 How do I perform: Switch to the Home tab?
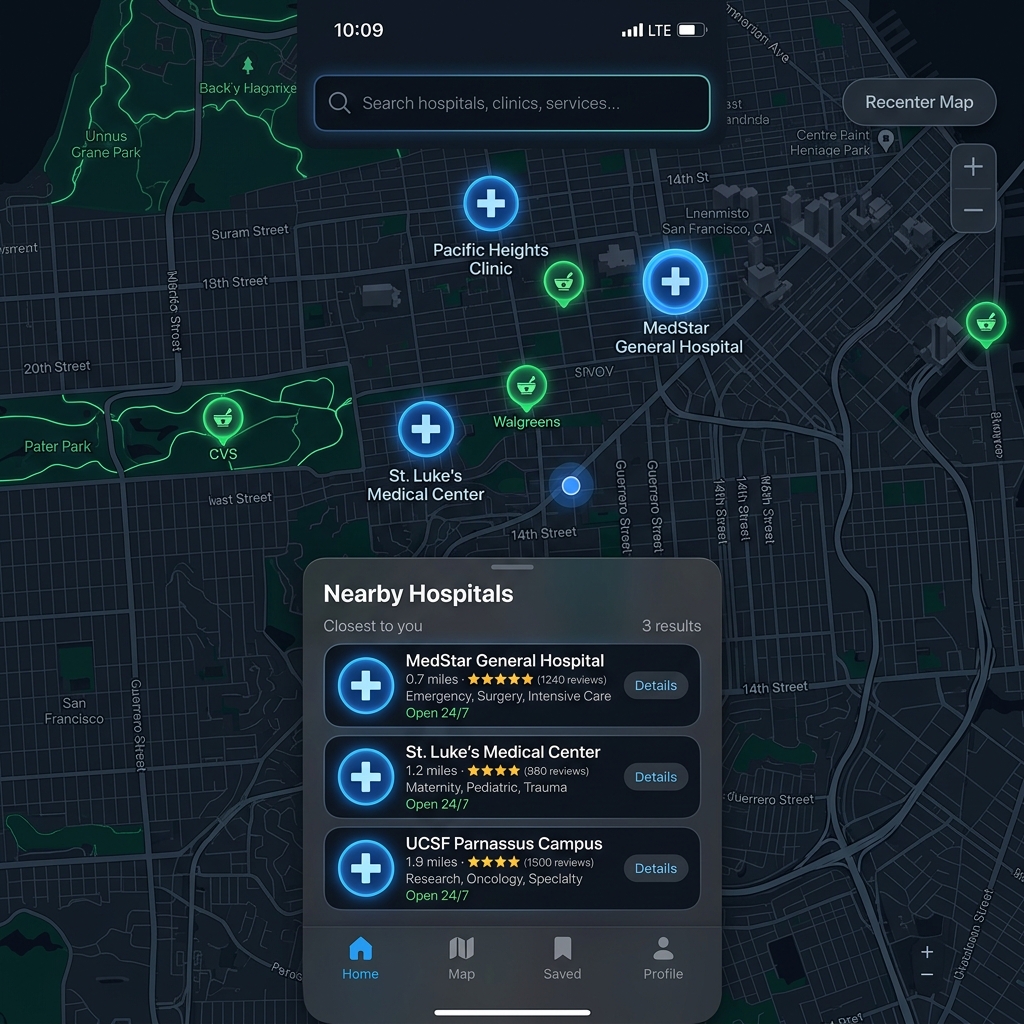pyautogui.click(x=360, y=958)
